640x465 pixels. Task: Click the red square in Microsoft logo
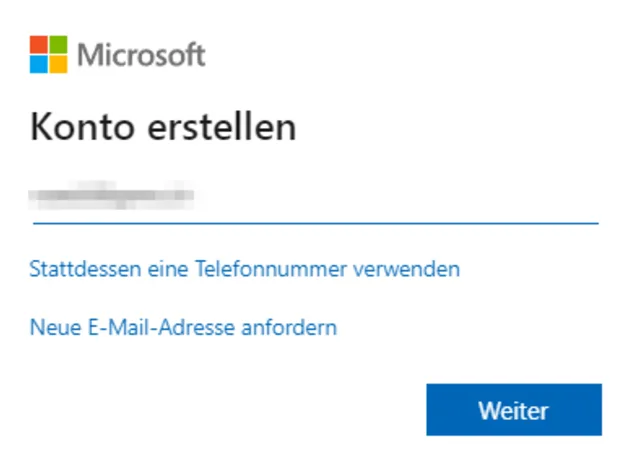coord(40,45)
